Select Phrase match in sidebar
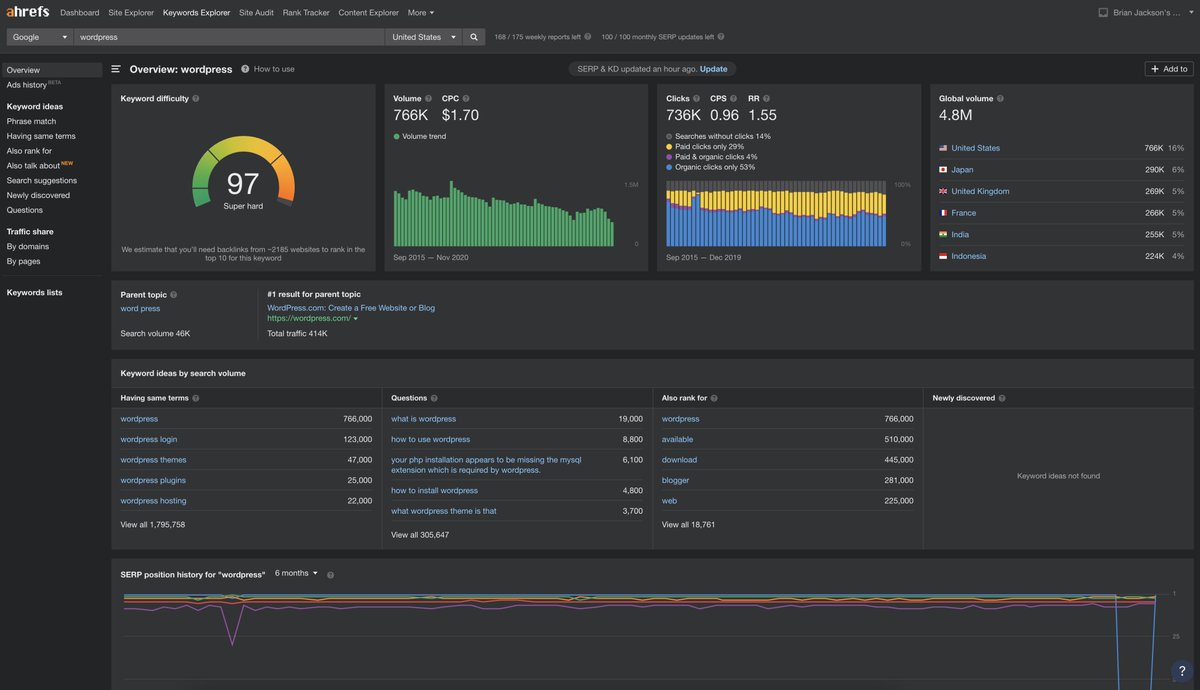Viewport: 1200px width, 690px height. pyautogui.click(x=31, y=121)
